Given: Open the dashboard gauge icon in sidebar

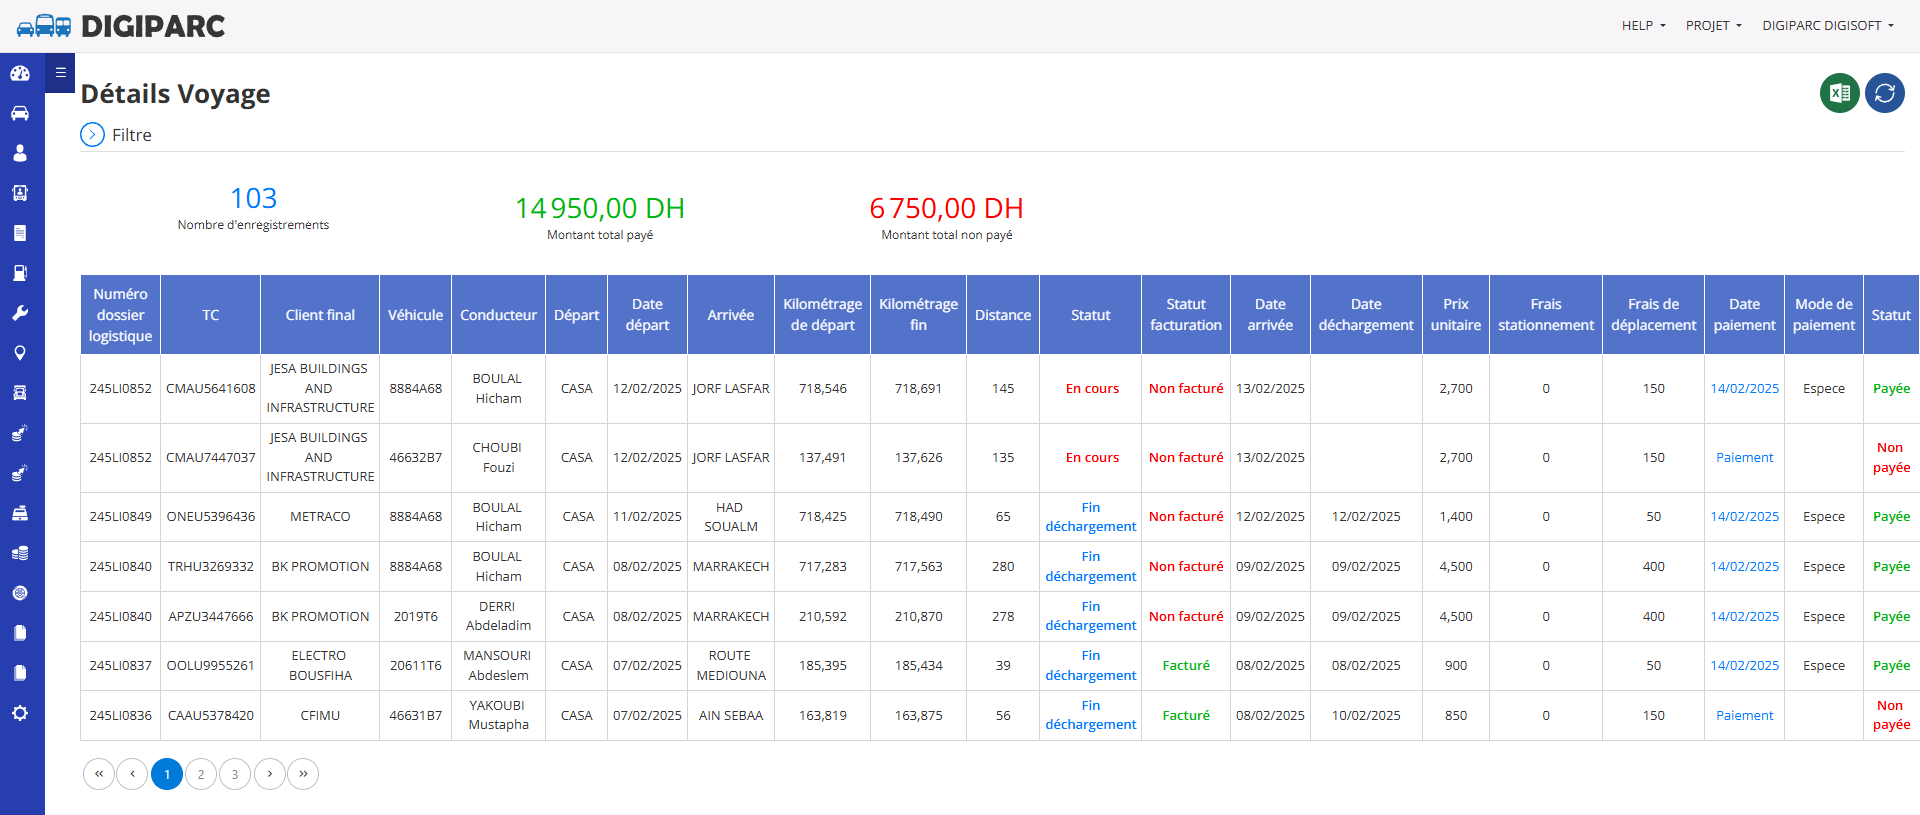Looking at the screenshot, I should coord(20,73).
